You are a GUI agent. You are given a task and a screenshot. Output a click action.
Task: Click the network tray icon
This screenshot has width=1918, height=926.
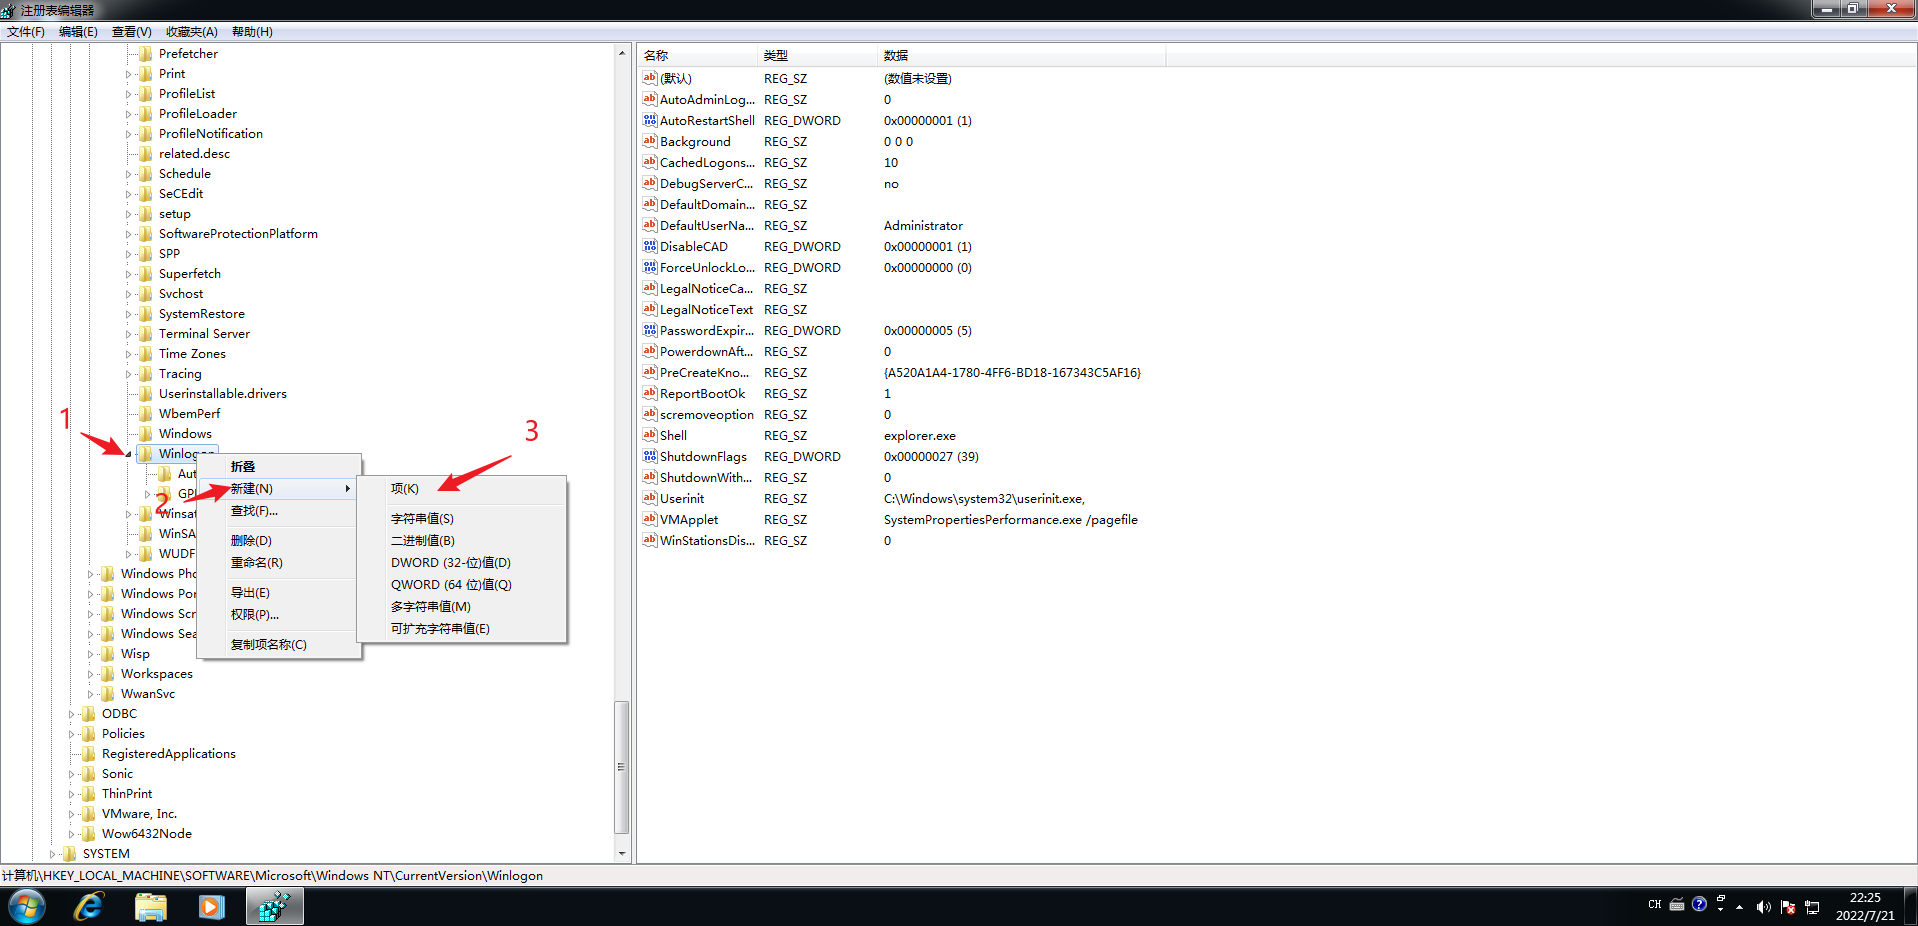(1812, 907)
